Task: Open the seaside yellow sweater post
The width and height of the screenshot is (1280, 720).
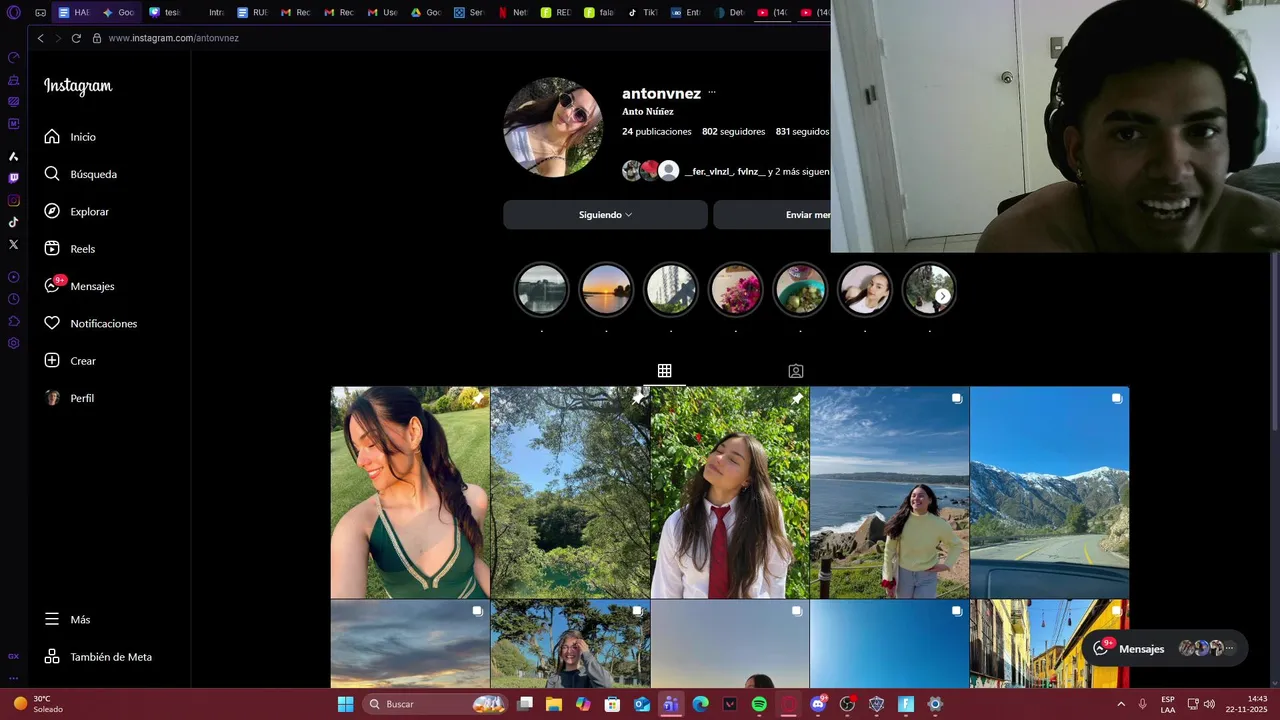Action: pos(889,492)
